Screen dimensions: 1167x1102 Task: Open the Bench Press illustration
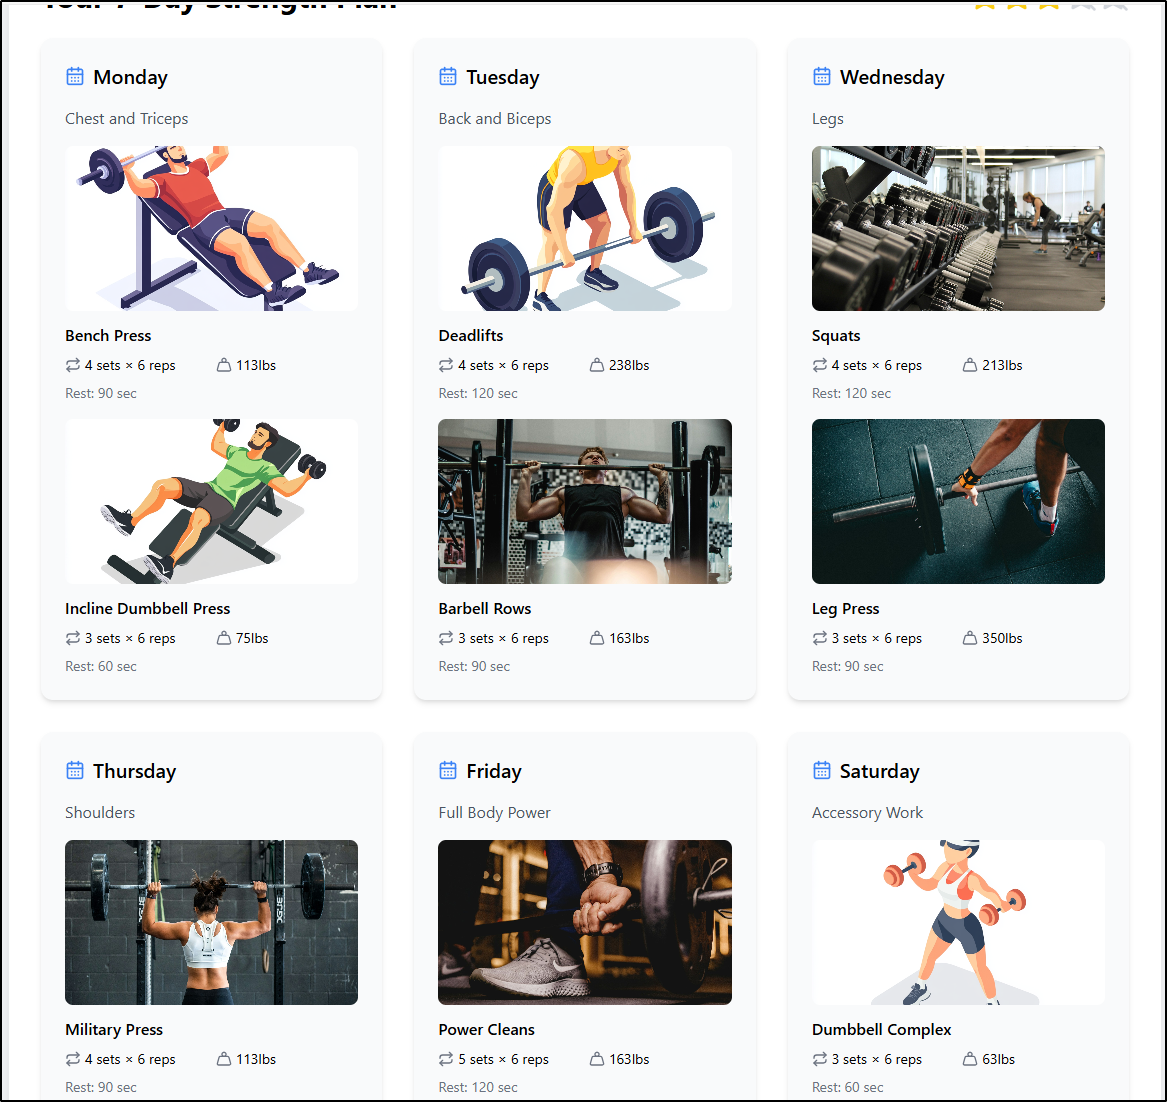pyautogui.click(x=211, y=228)
